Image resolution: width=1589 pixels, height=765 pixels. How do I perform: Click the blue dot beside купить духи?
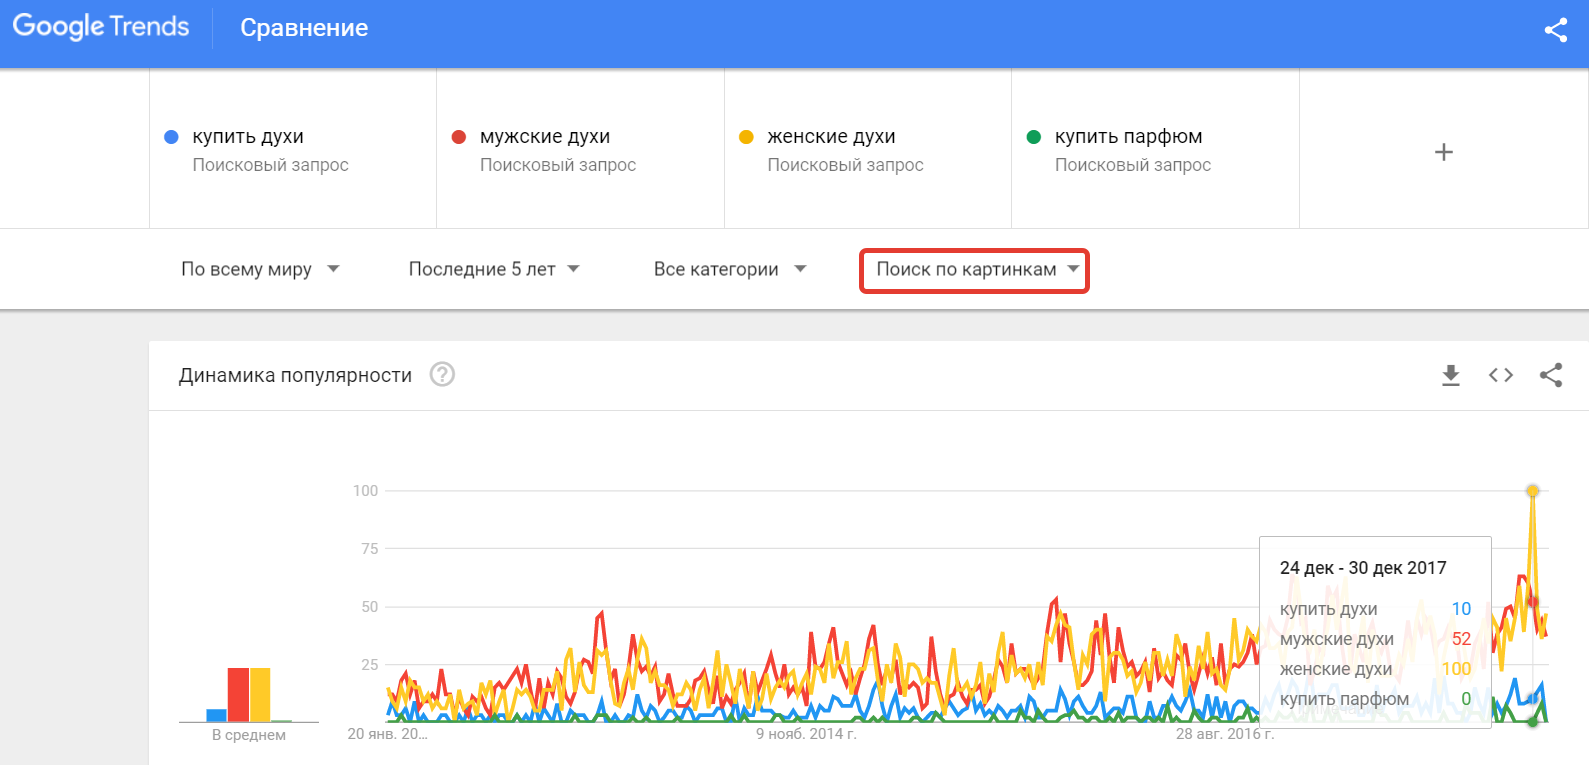[171, 137]
